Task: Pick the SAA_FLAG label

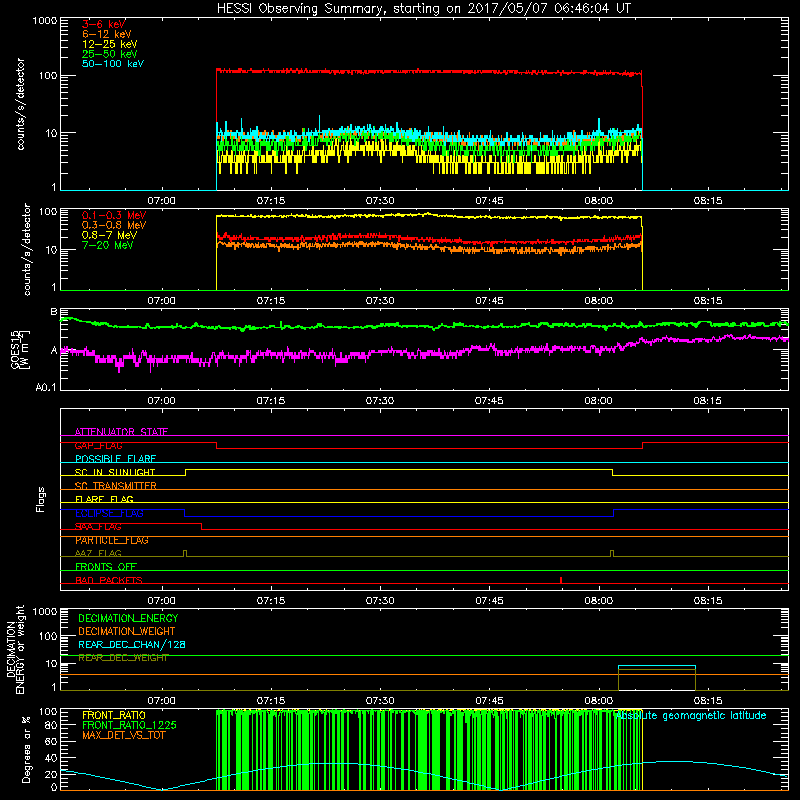Action: (x=98, y=527)
